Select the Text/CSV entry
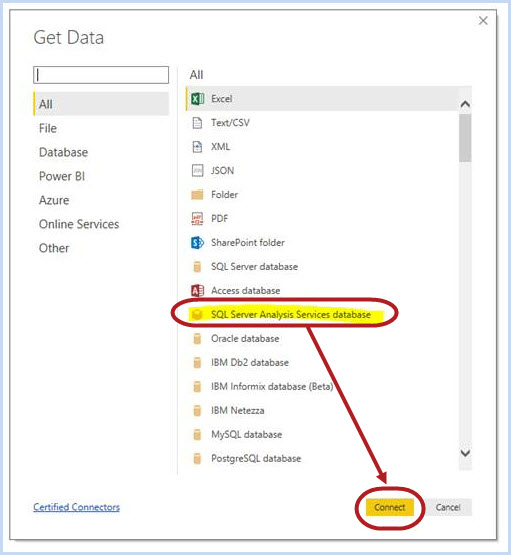The height and width of the screenshot is (555, 511). pos(322,123)
